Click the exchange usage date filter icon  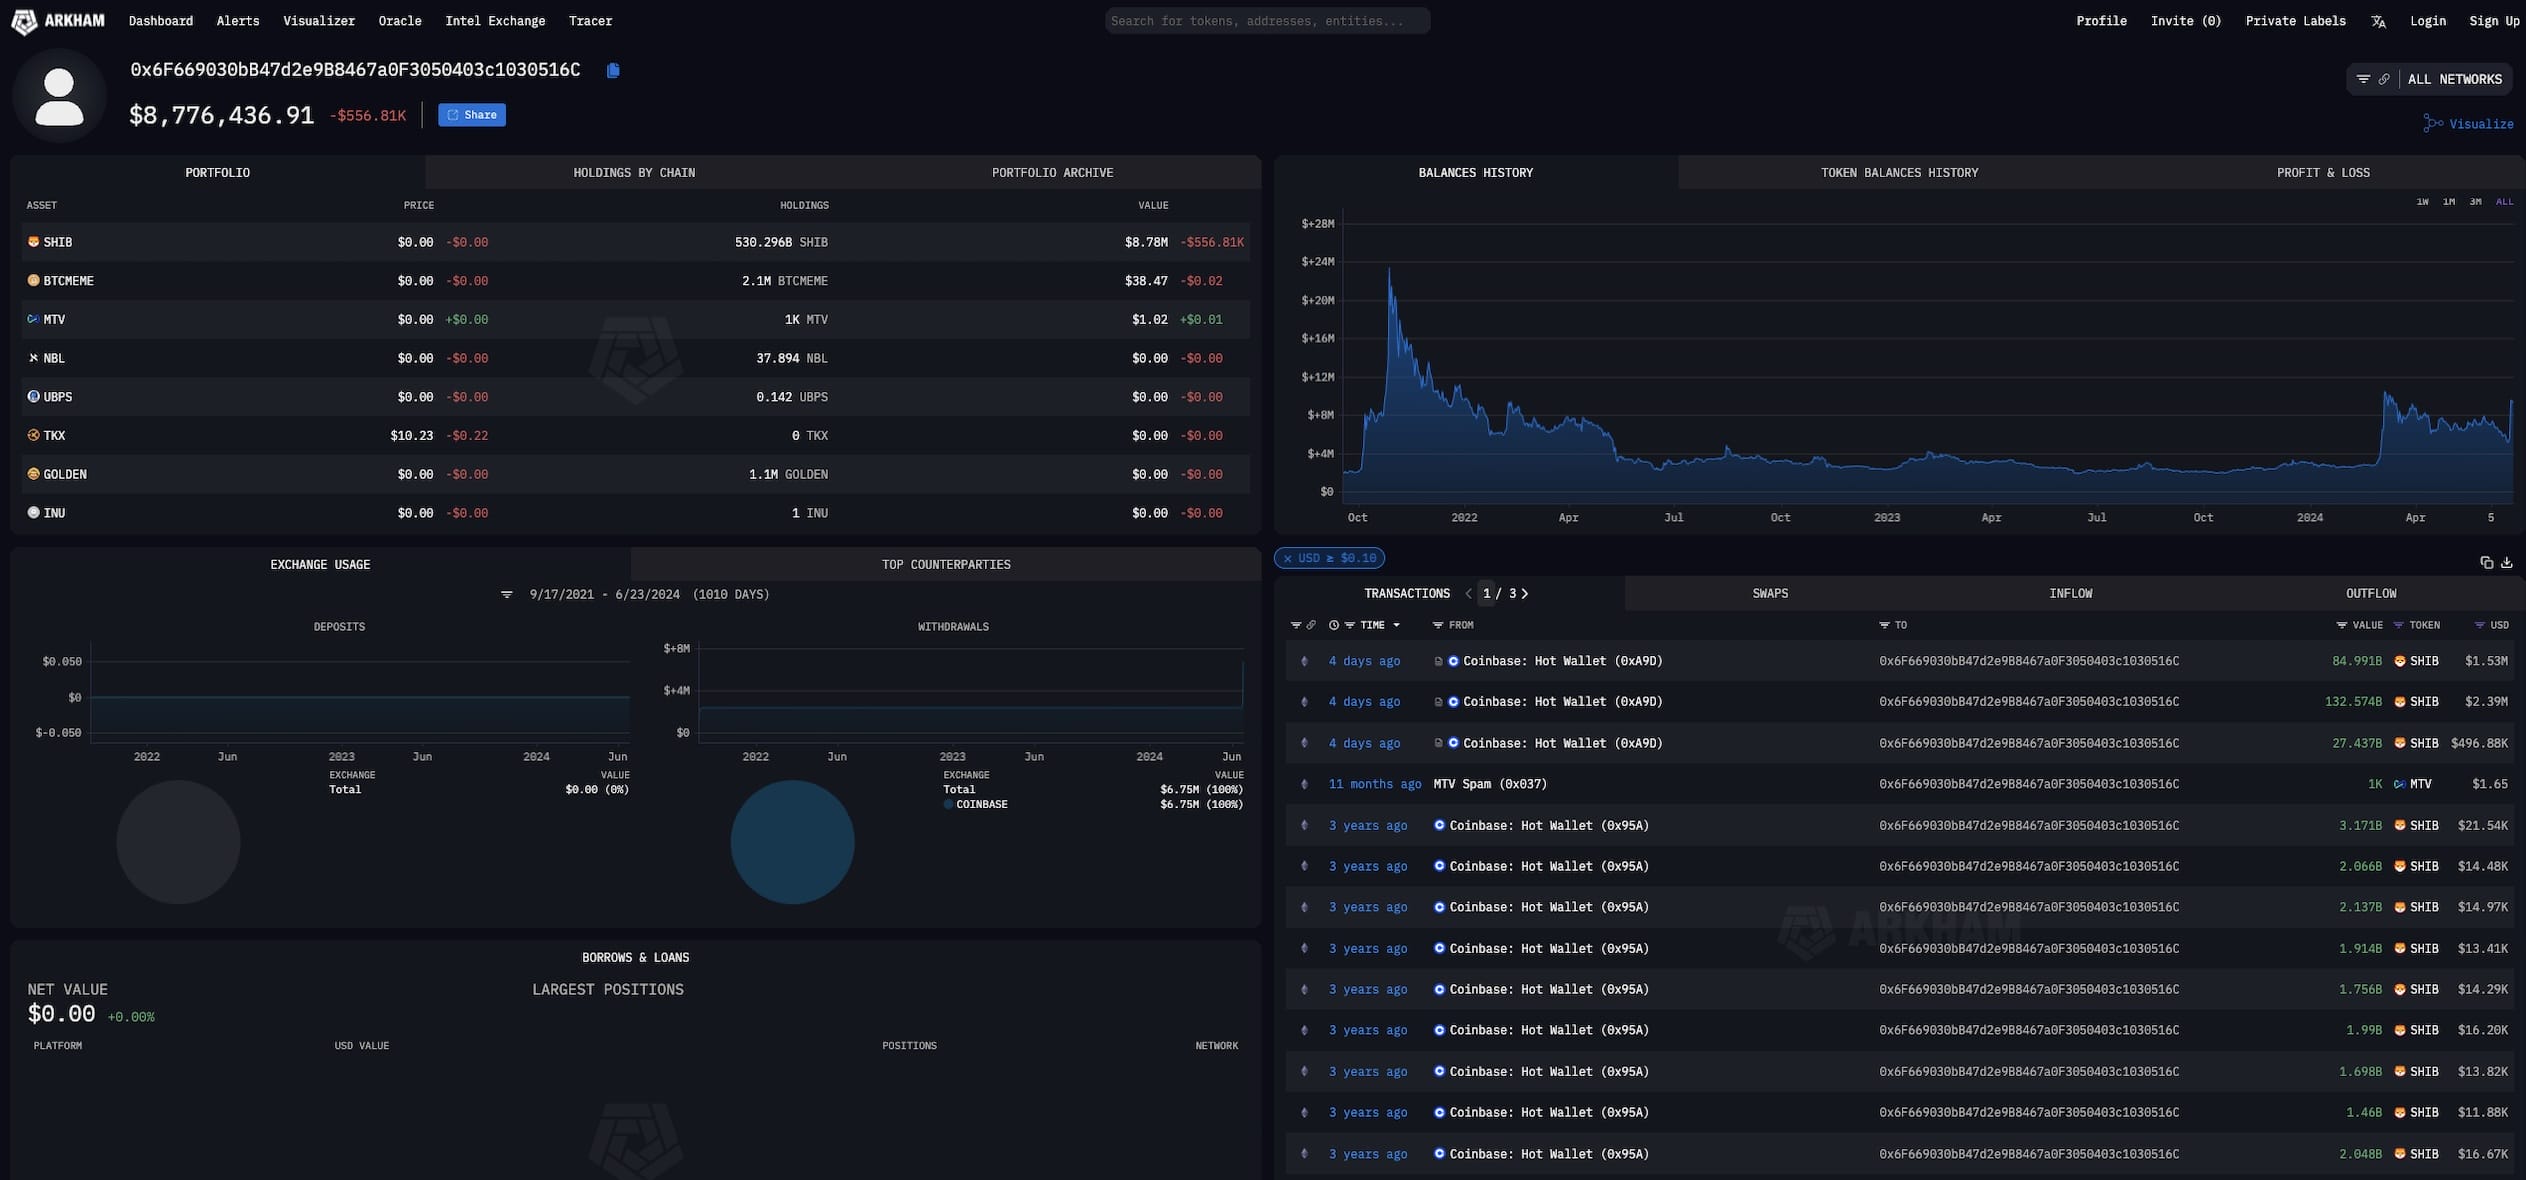507,595
